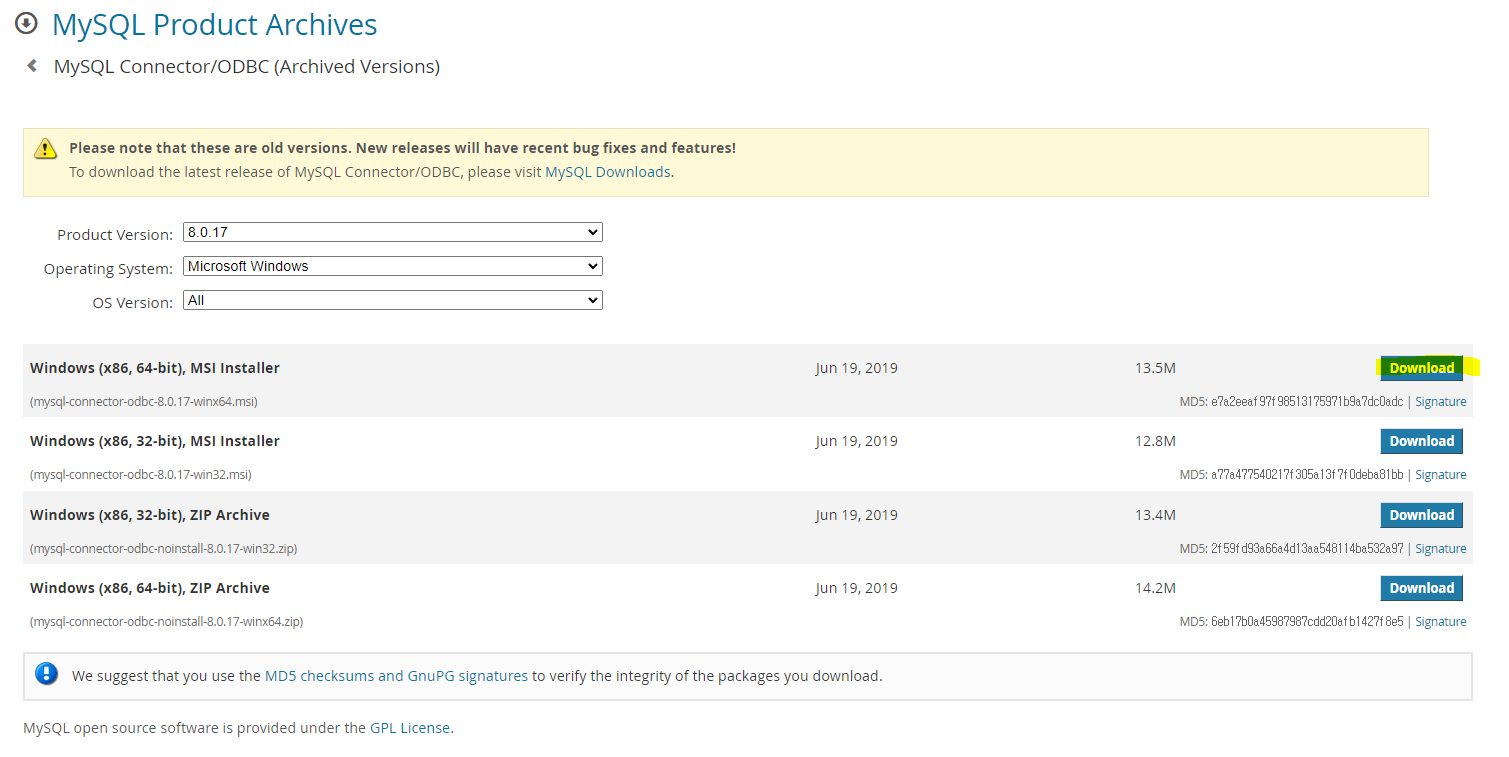Click the download circle icon beside page title
The width and height of the screenshot is (1509, 757).
(x=27, y=23)
